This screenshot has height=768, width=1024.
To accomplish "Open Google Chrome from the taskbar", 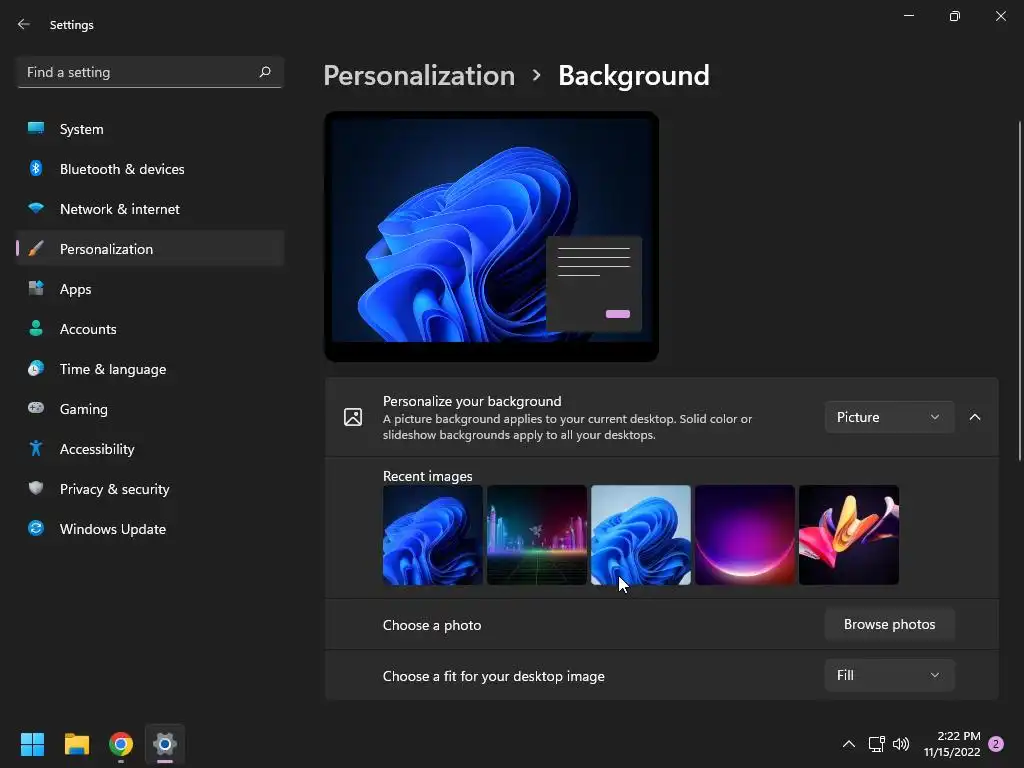I will click(121, 744).
